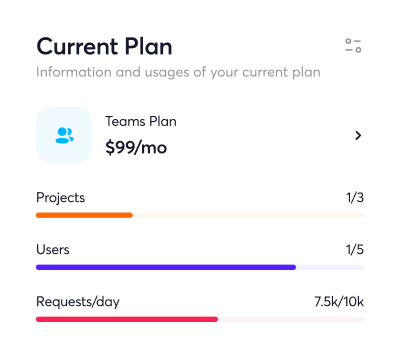This screenshot has height=363, width=400.
Task: Click the $99/mo price text
Action: tap(136, 147)
